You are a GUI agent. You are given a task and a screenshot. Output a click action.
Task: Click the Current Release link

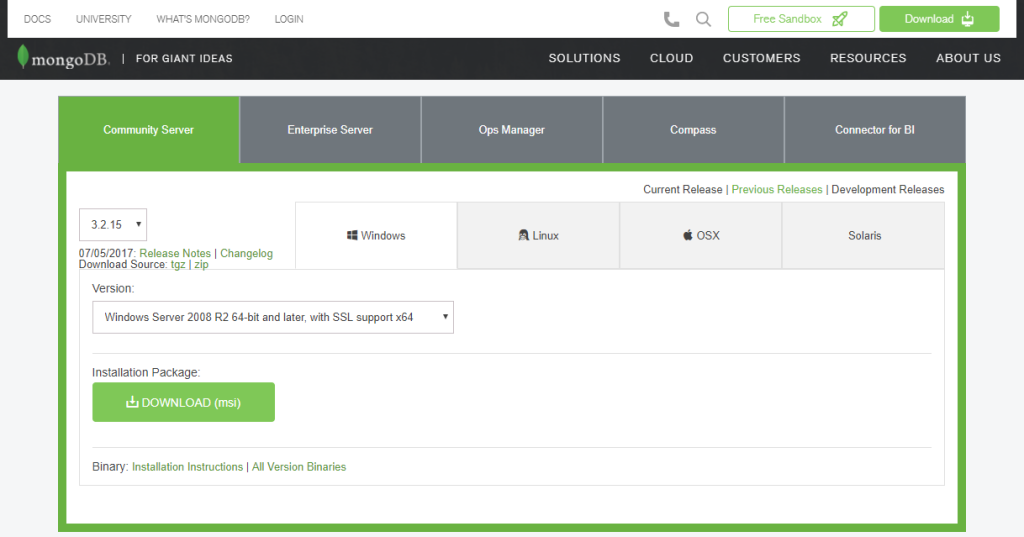682,189
